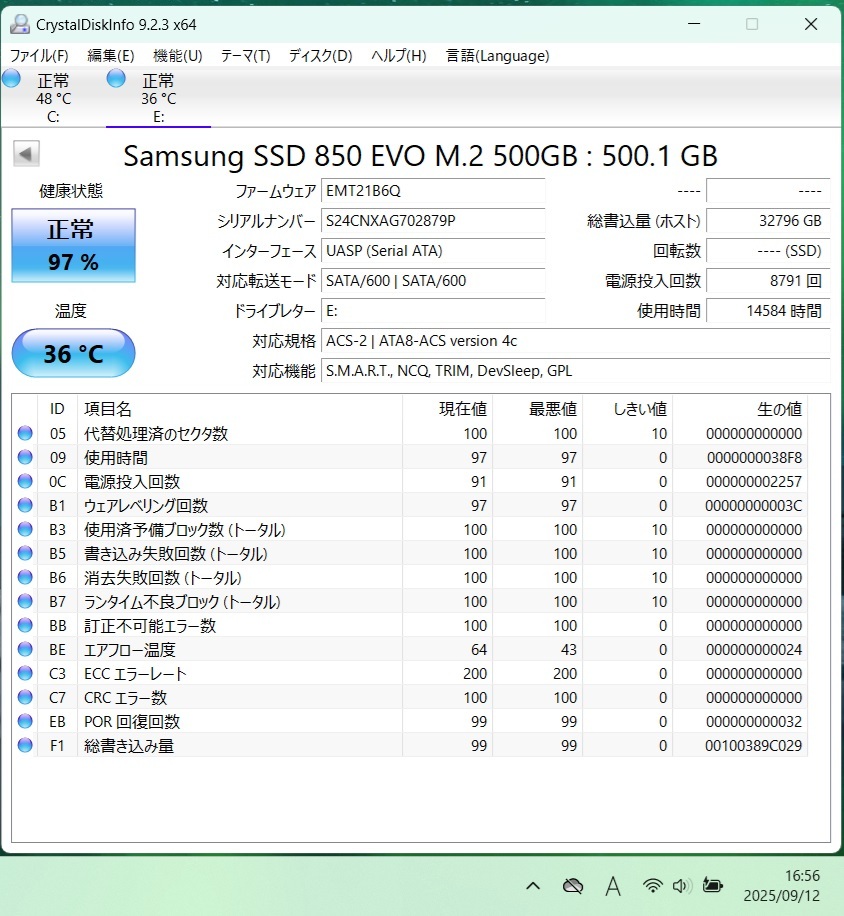Click status circle for attribute B1
Image resolution: width=844 pixels, height=916 pixels.
(x=25, y=505)
